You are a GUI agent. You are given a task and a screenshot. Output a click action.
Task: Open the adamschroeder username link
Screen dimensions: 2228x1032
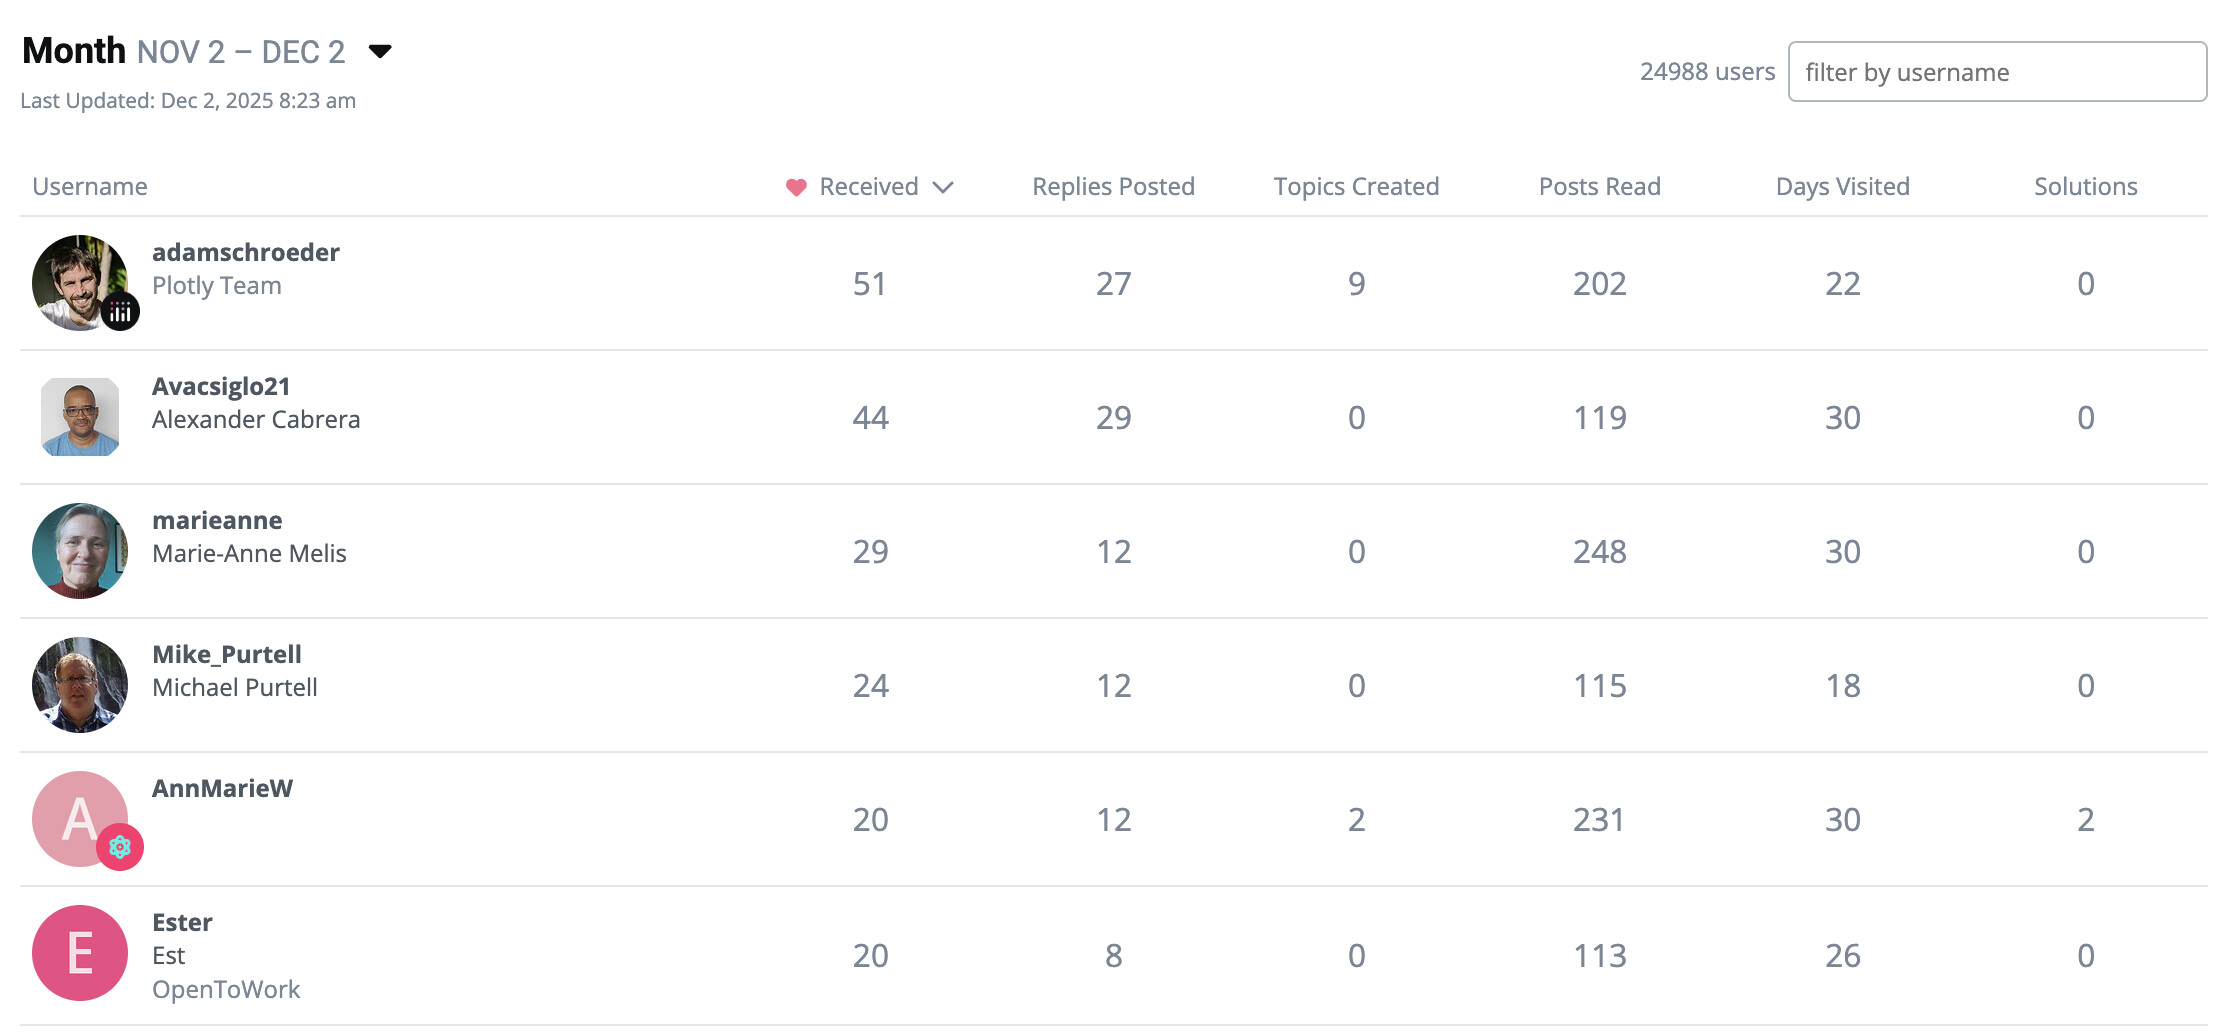(246, 252)
